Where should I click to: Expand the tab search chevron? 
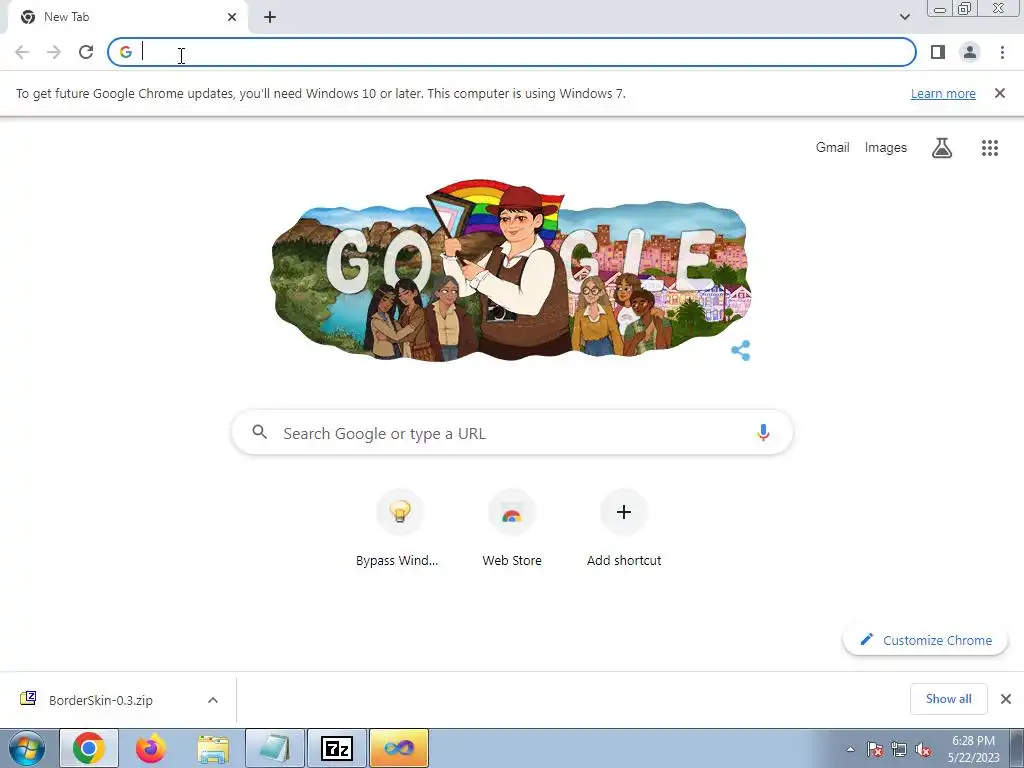904,17
